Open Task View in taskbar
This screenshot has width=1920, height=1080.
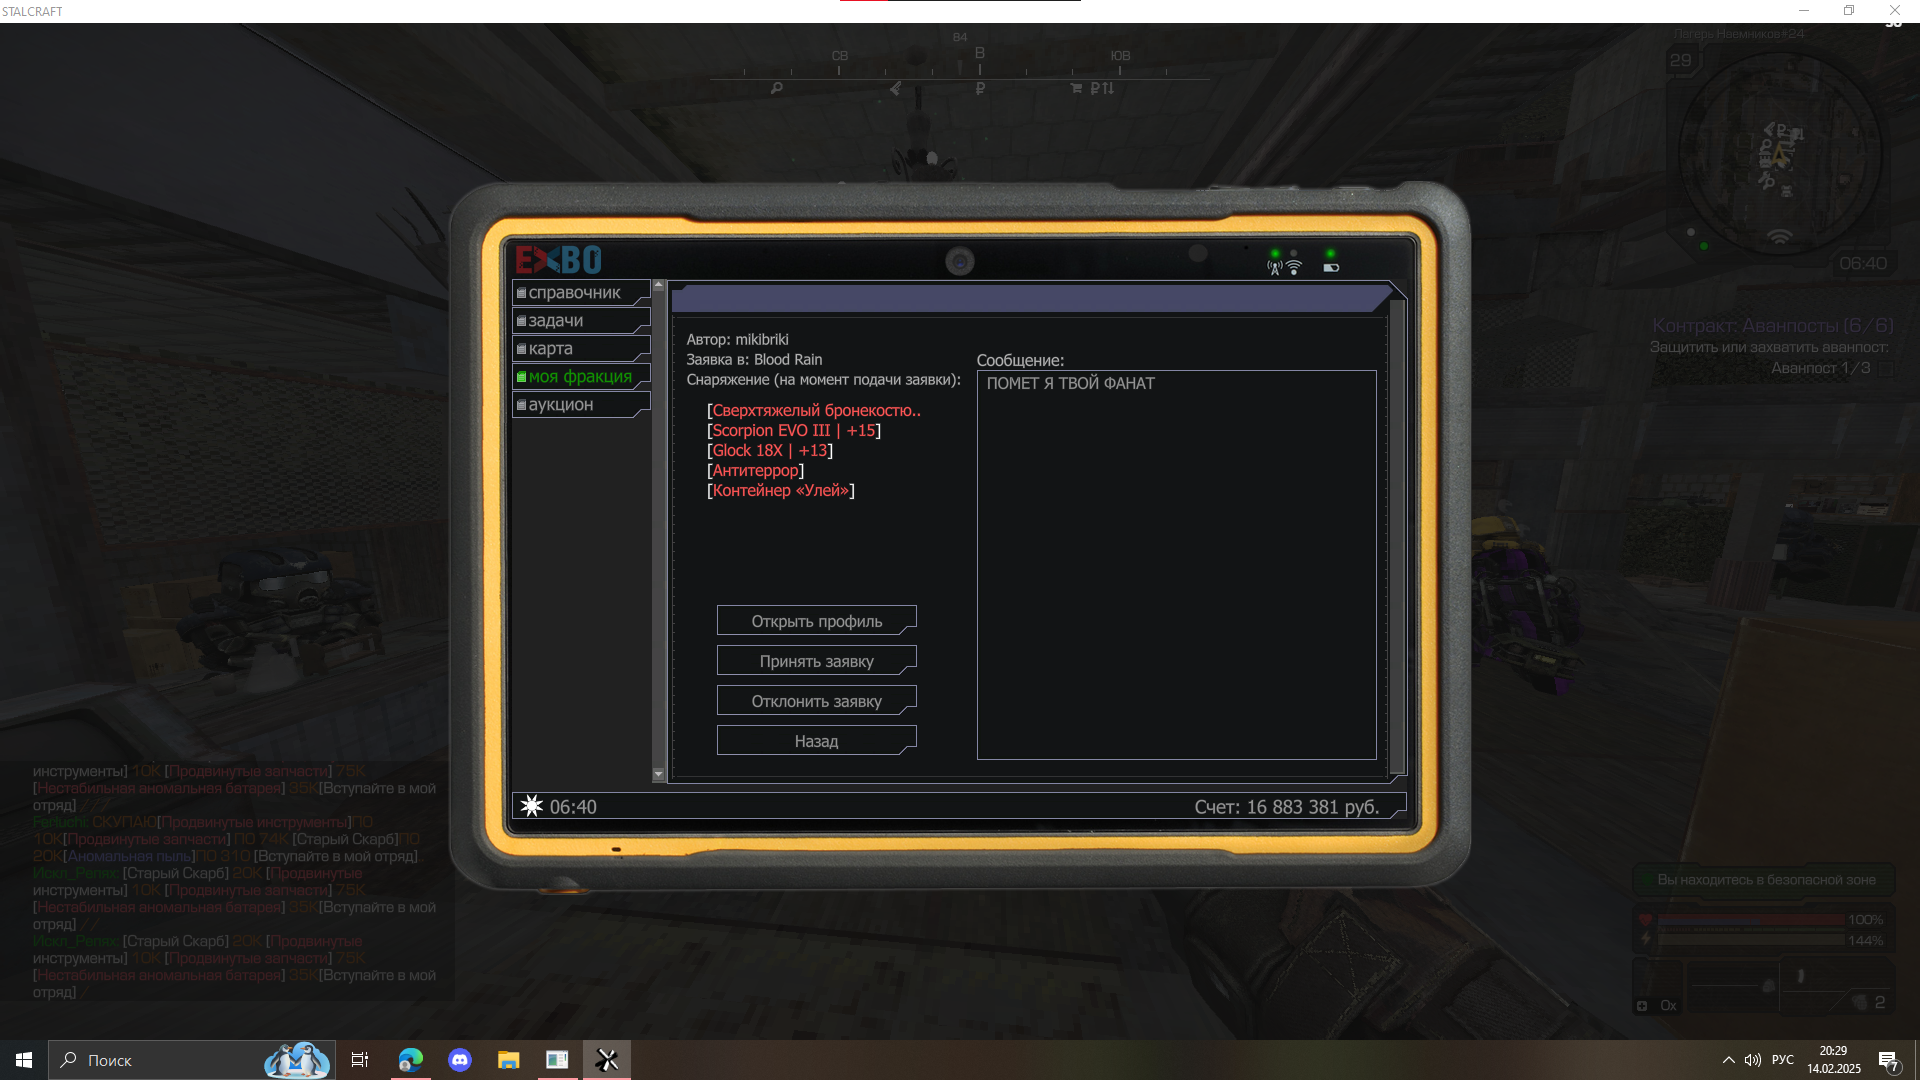(x=360, y=1060)
